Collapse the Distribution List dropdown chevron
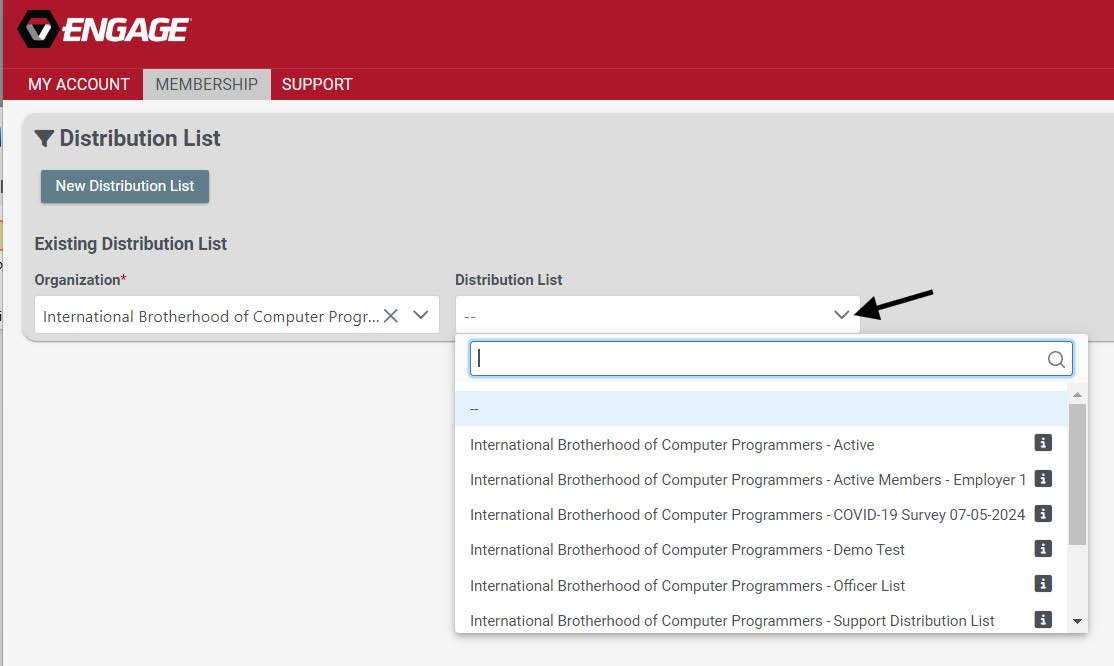Image resolution: width=1114 pixels, height=666 pixels. 841,315
